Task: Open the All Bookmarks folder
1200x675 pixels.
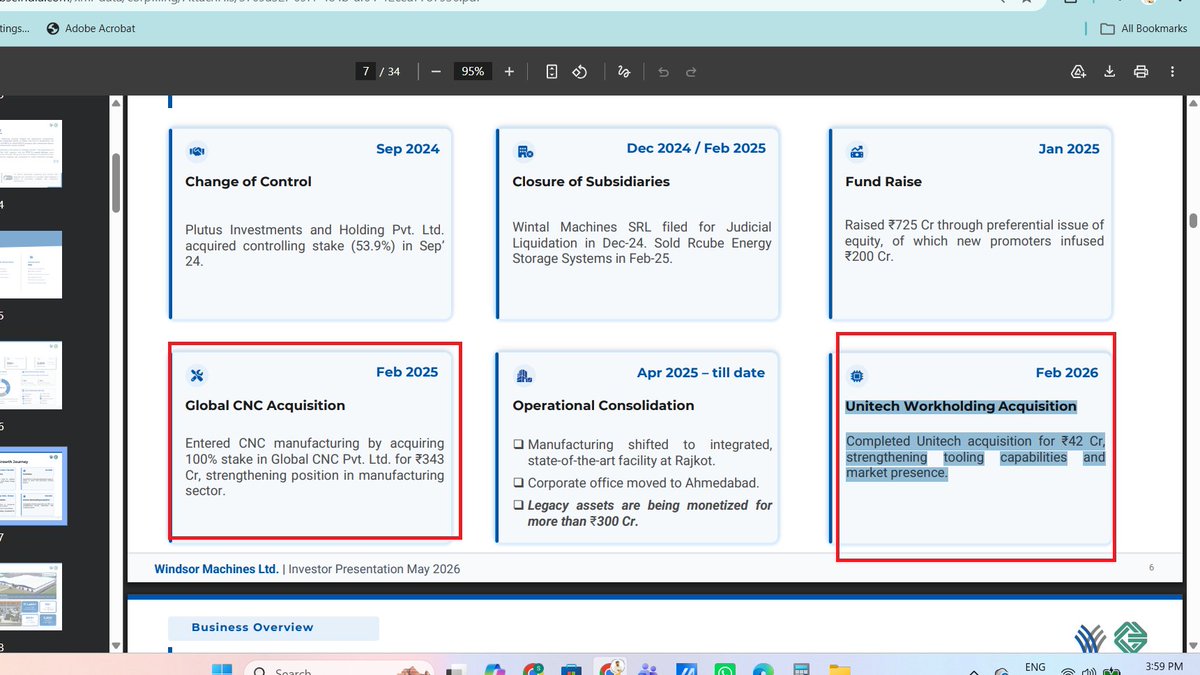Action: (1143, 28)
